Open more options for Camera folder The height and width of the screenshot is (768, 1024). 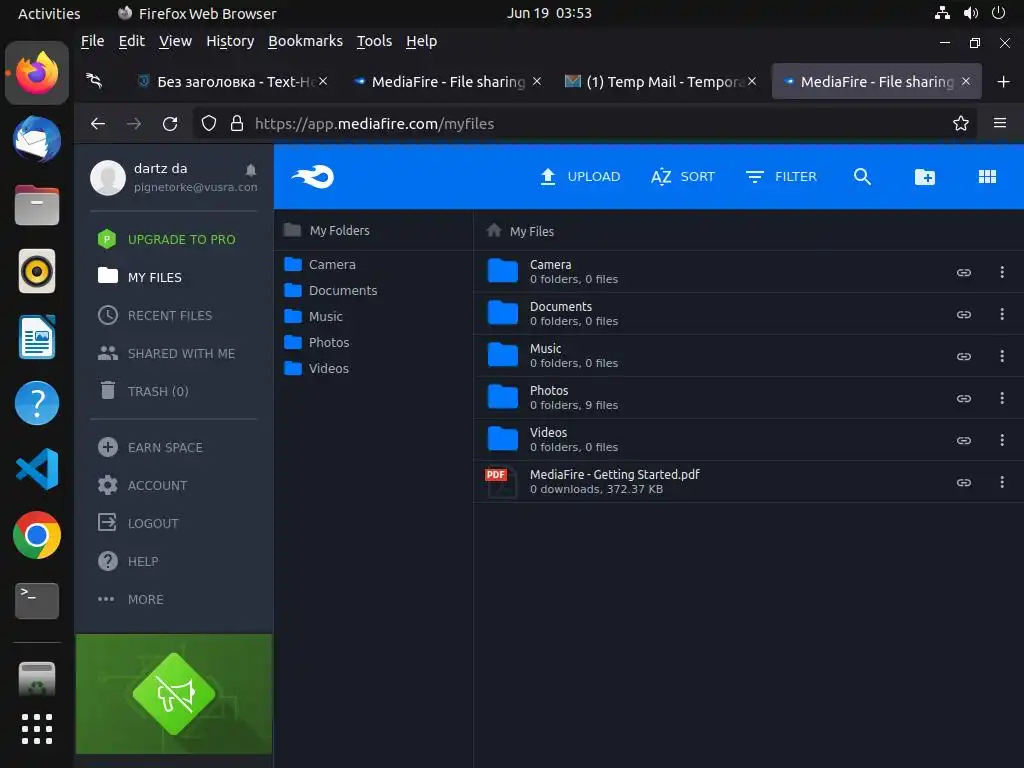tap(1002, 272)
